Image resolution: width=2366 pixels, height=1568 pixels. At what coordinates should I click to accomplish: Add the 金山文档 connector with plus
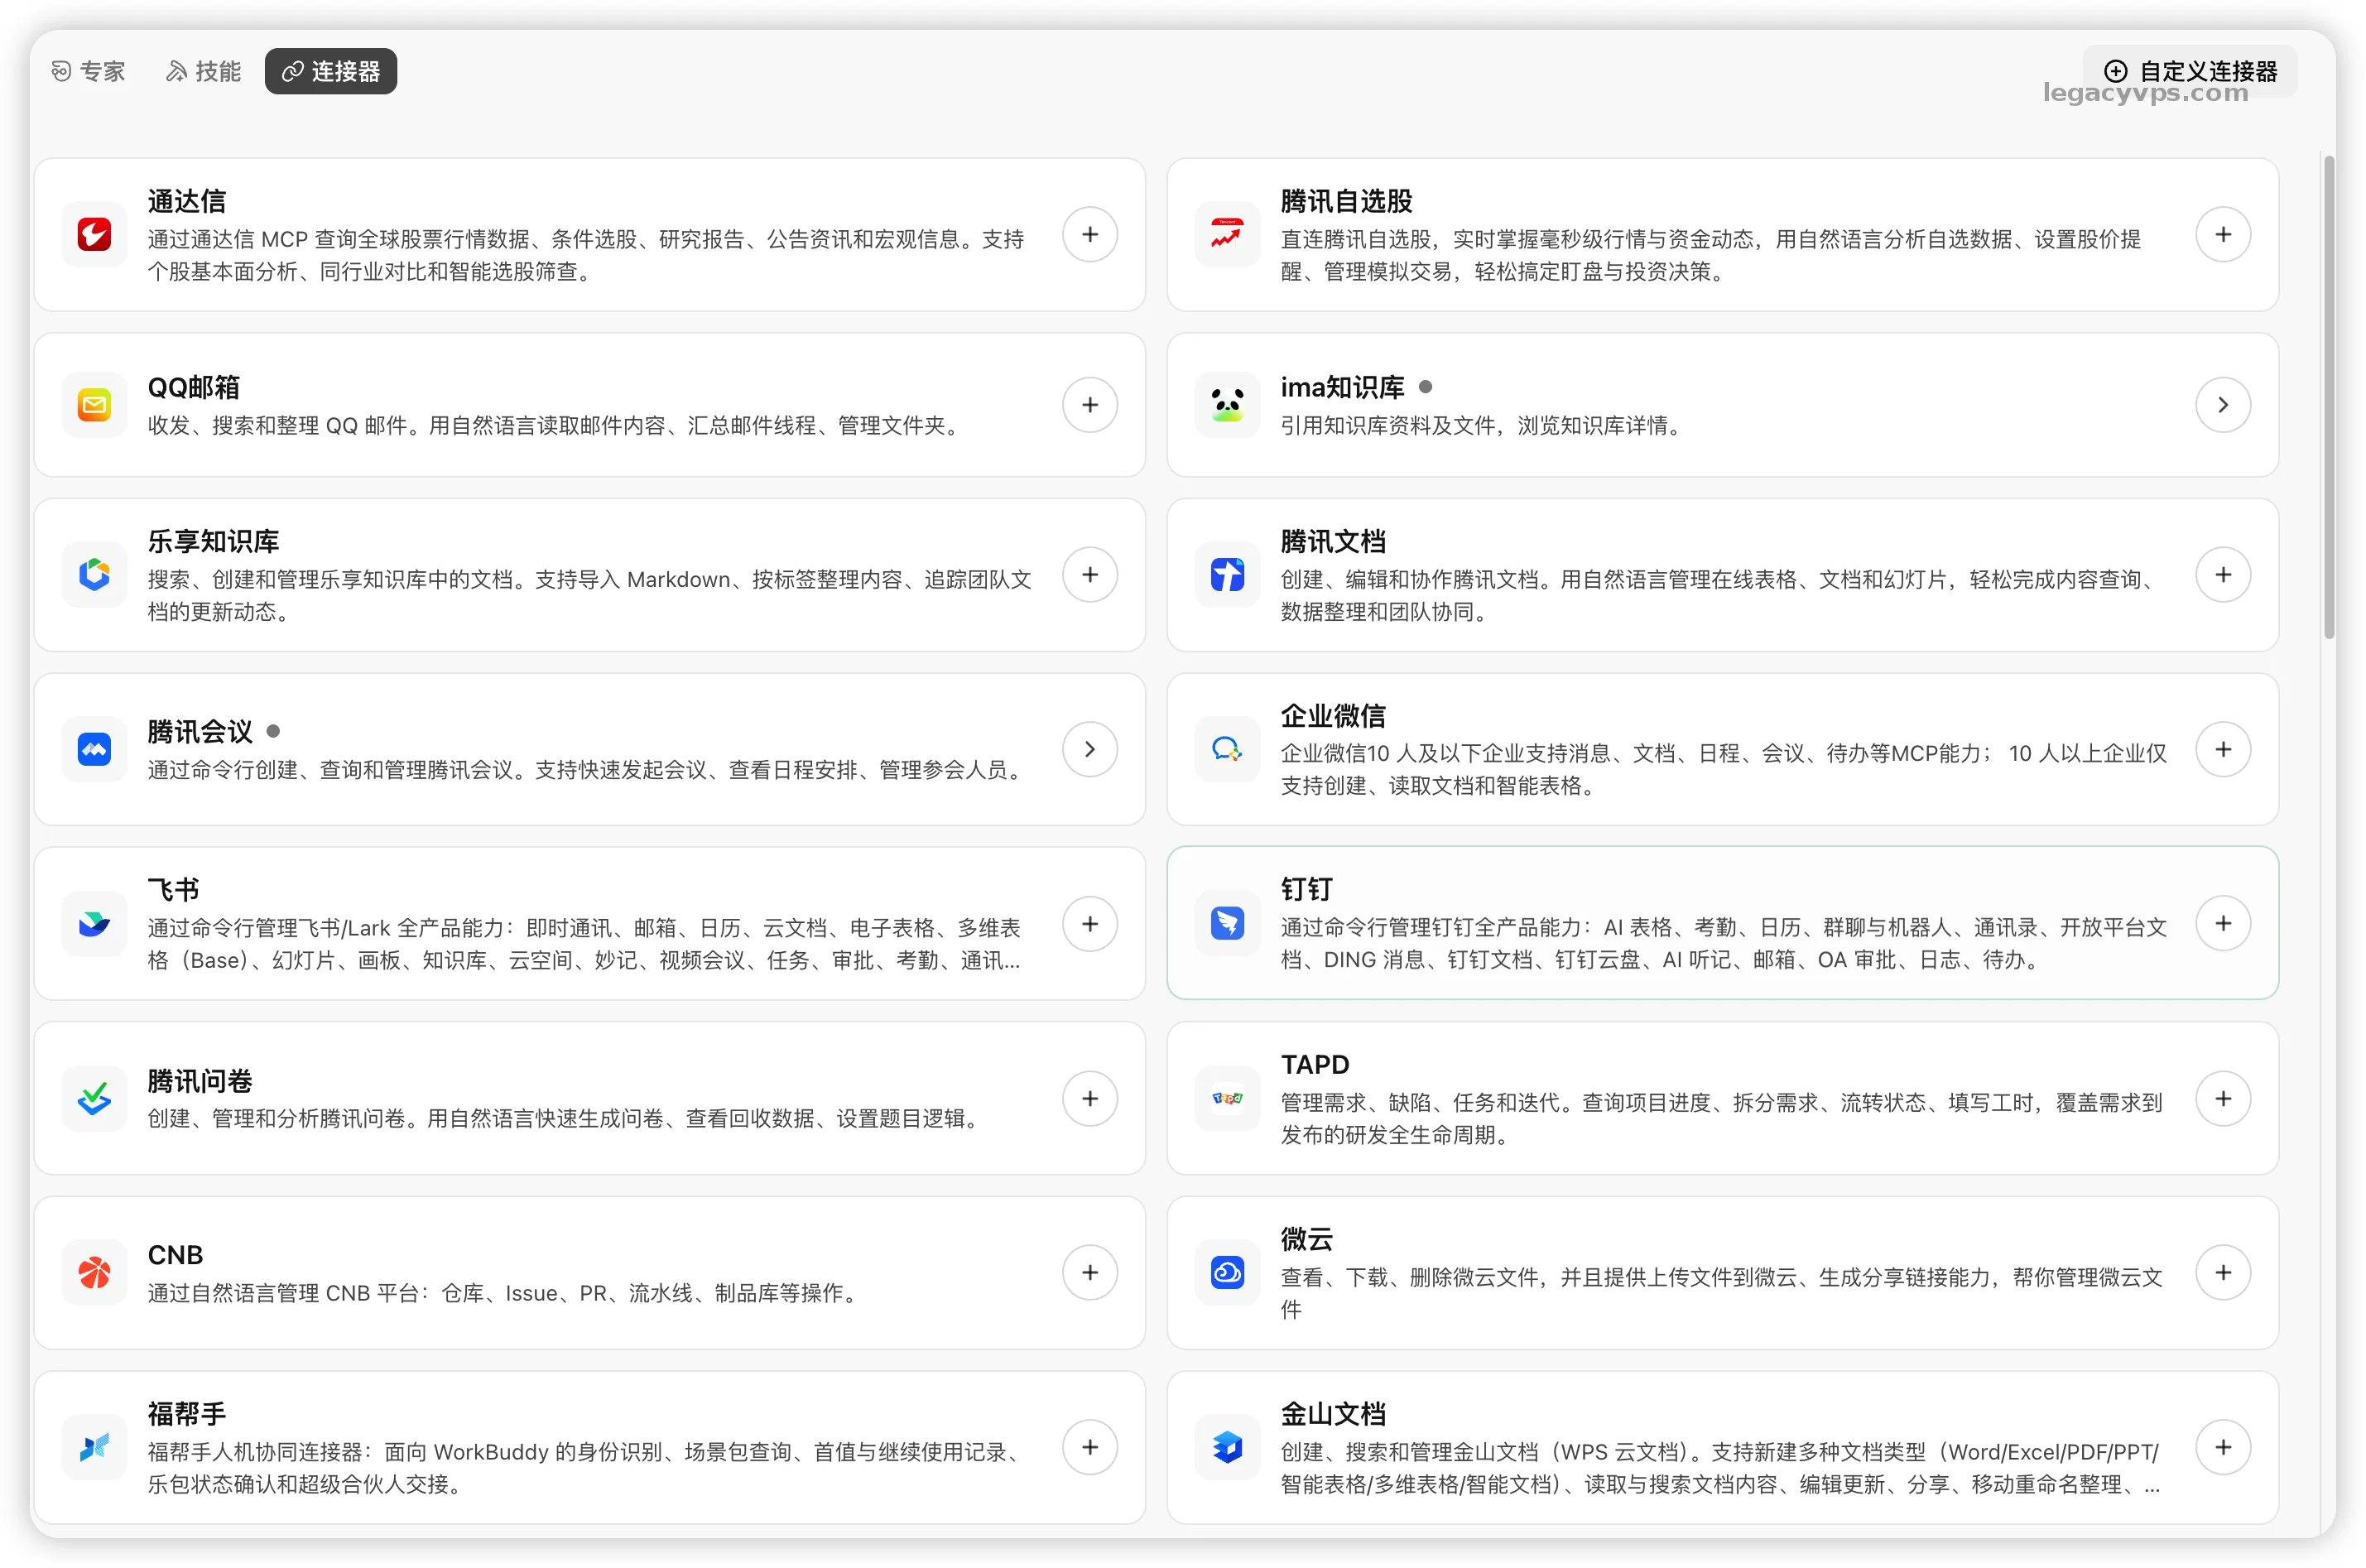[2222, 1447]
